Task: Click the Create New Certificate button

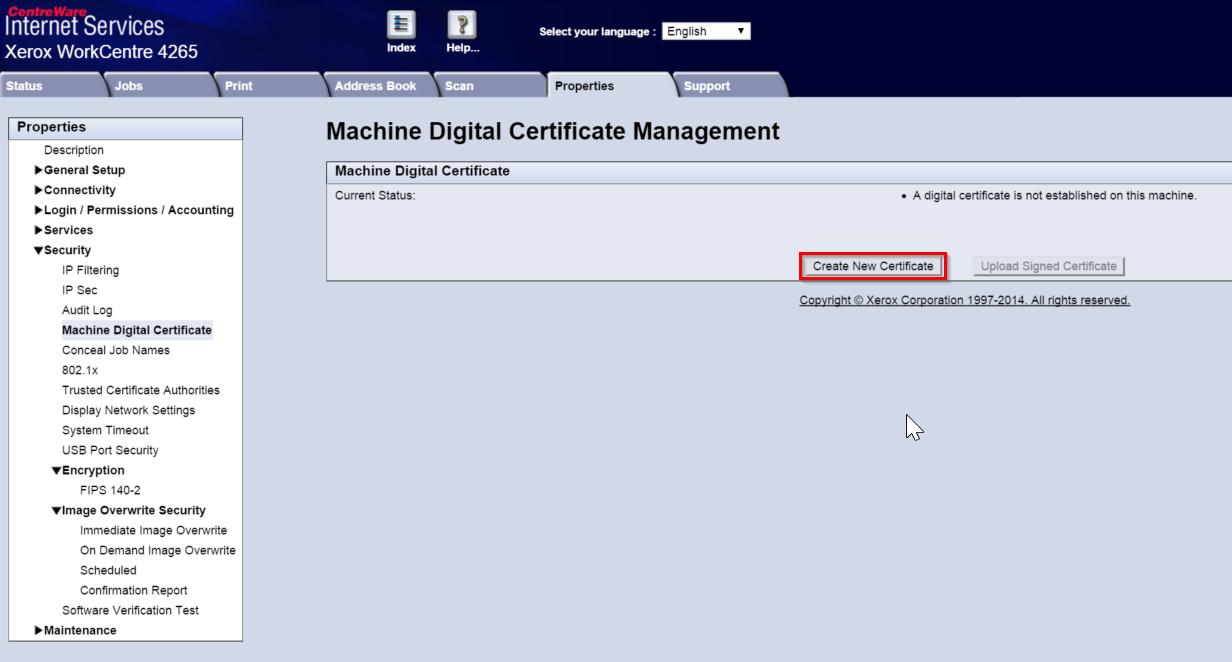Action: 872,265
